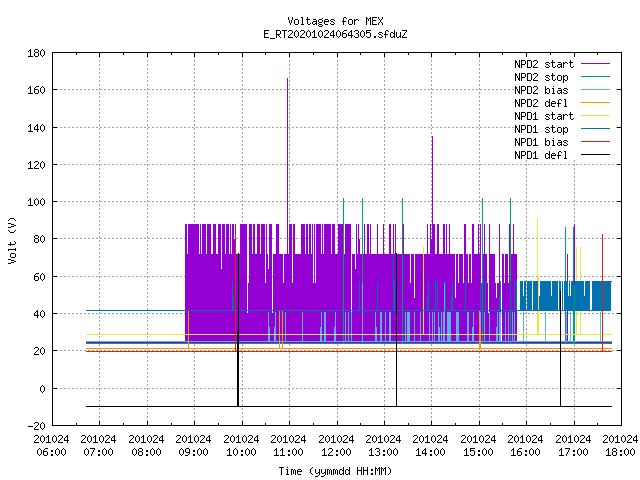
Task: Click the orange NPD2 defl legend line
Action: [x=596, y=103]
